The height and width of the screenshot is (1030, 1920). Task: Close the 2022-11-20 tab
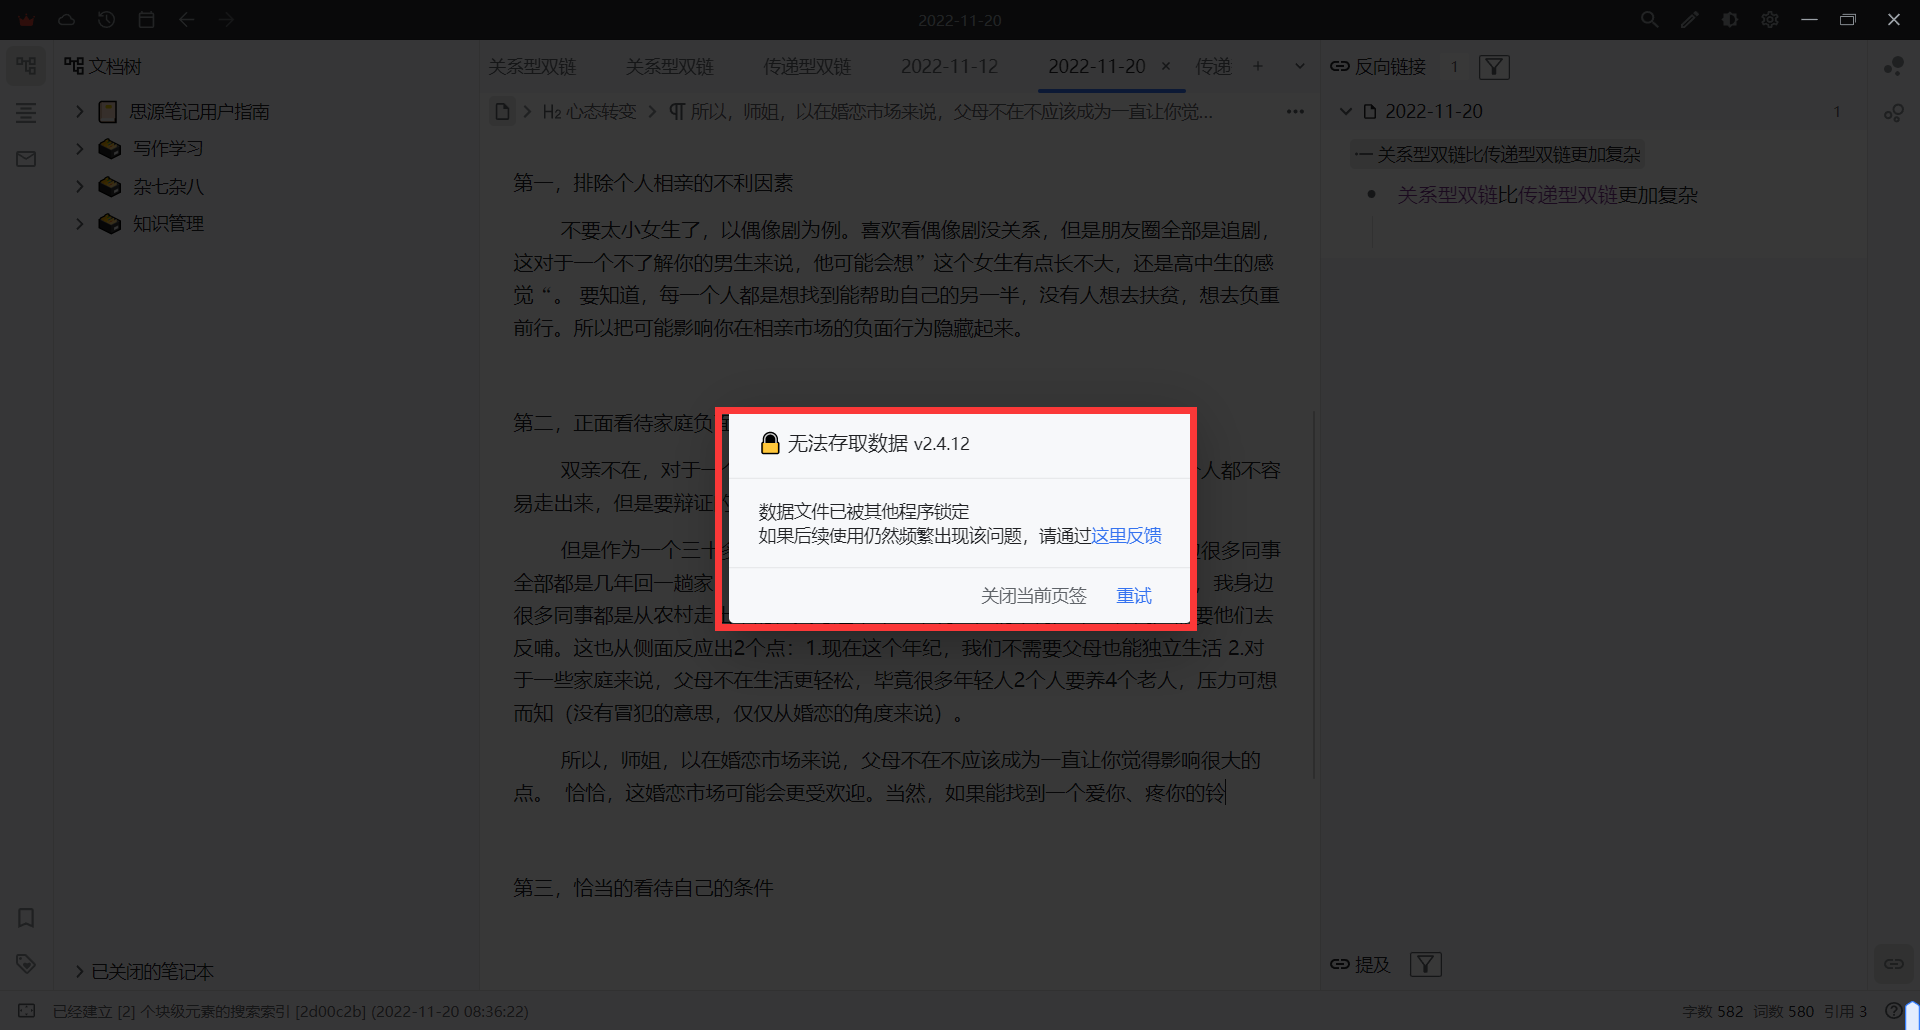click(1166, 66)
